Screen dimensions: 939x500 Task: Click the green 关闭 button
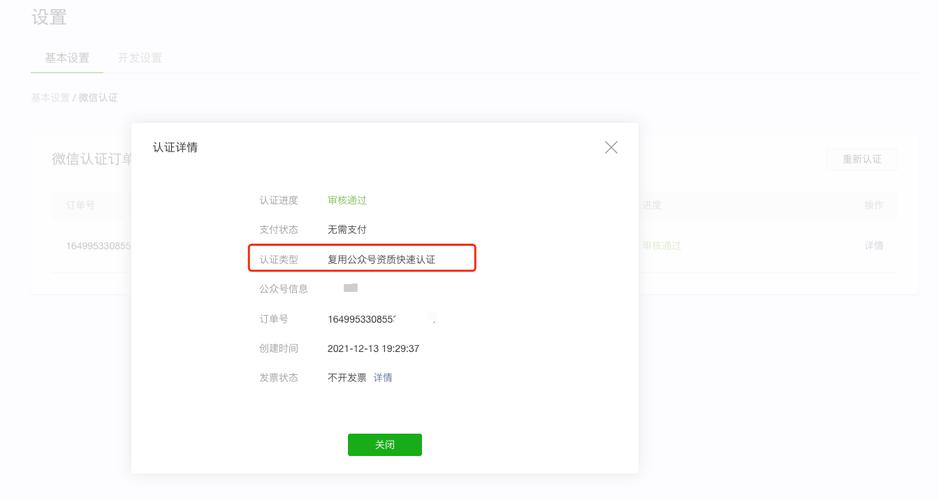pyautogui.click(x=384, y=444)
